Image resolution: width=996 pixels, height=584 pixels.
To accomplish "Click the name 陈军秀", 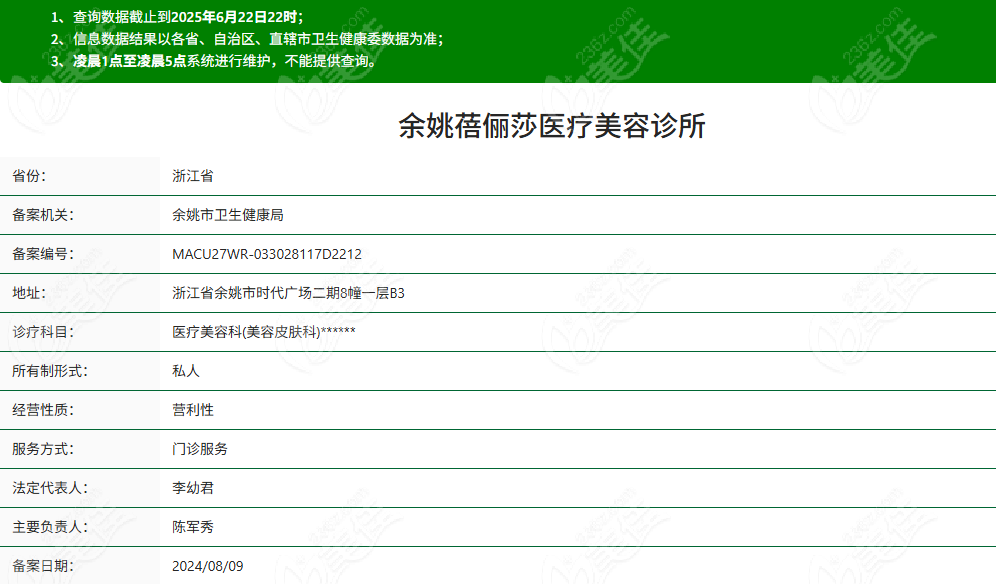I will pos(192,527).
